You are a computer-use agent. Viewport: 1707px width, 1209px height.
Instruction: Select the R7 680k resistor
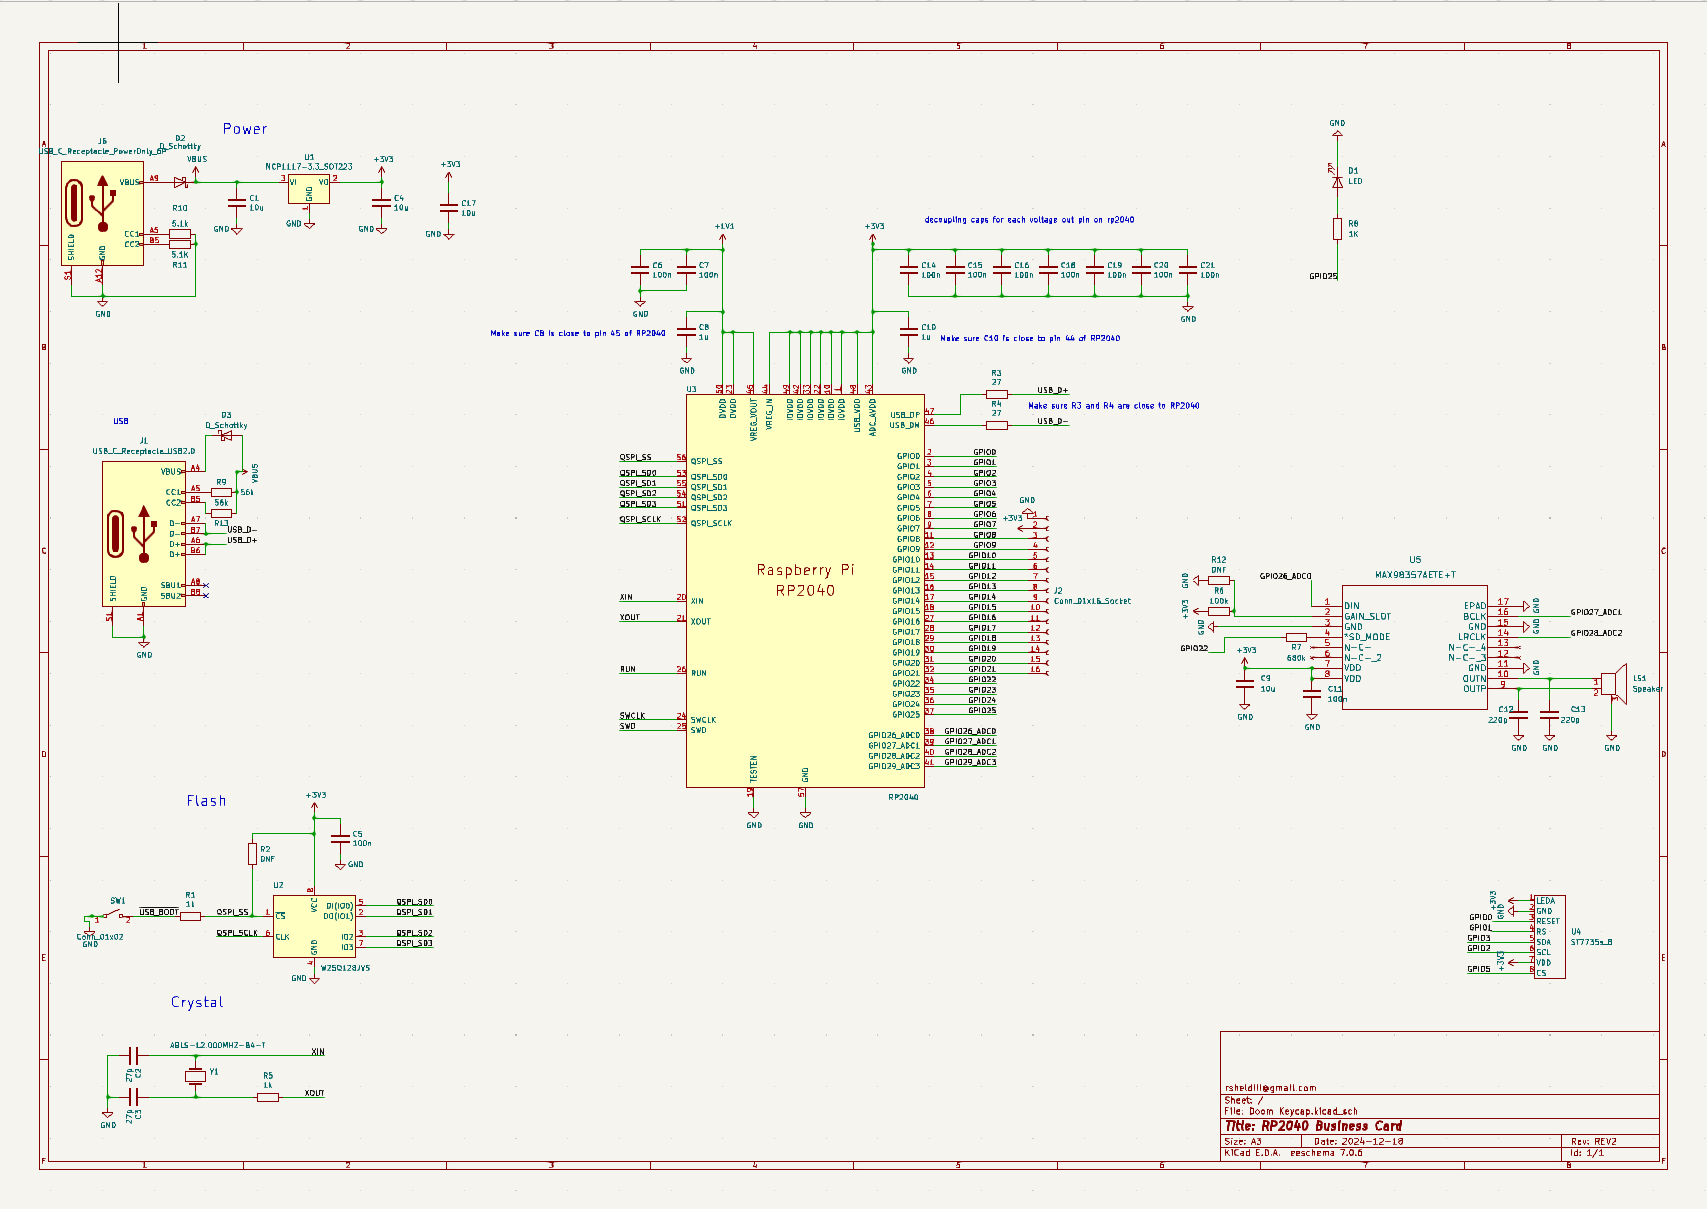coord(1296,637)
